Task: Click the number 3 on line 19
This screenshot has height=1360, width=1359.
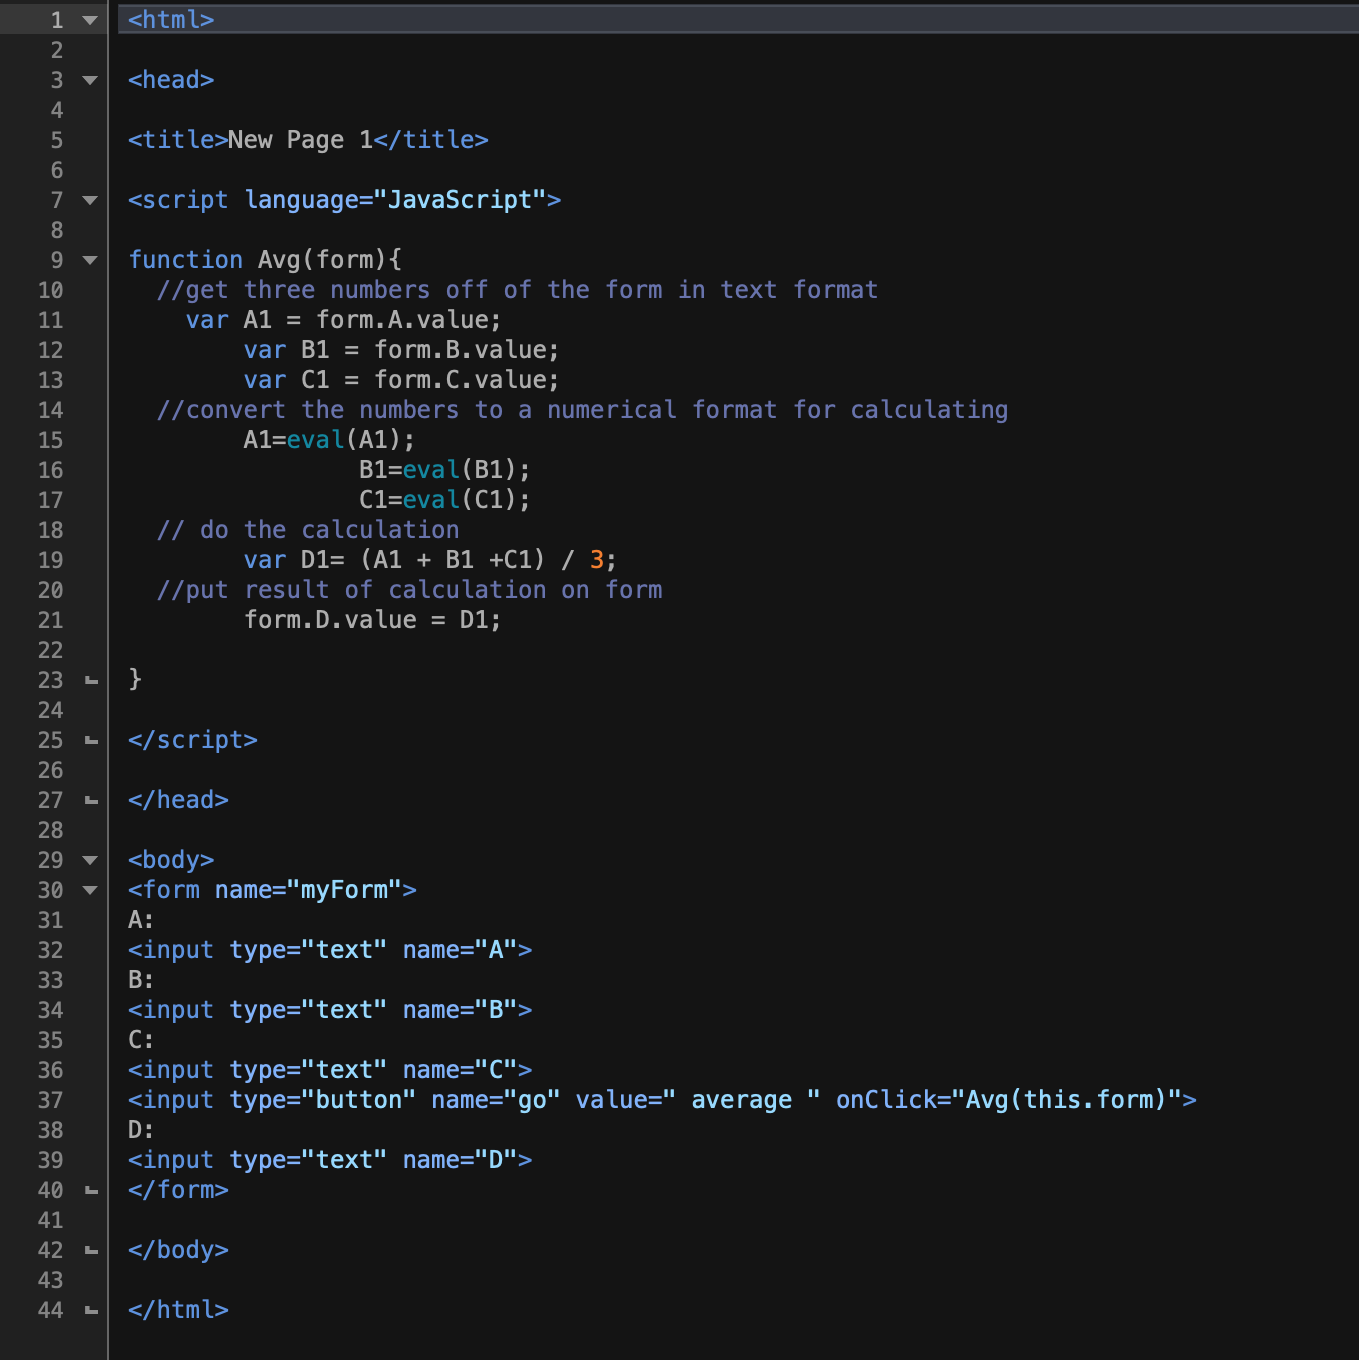Action: tap(597, 560)
